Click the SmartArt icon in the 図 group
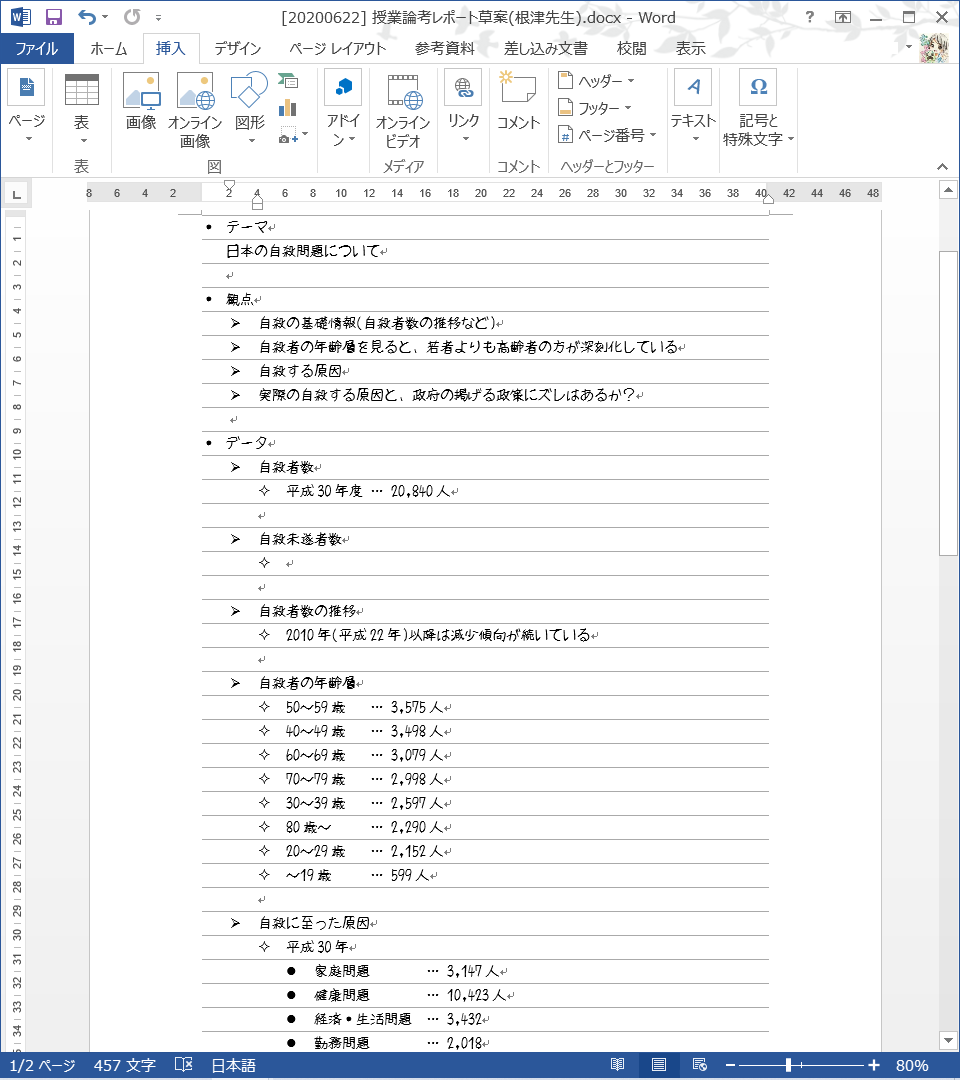The height and width of the screenshot is (1080, 960). coord(289,82)
